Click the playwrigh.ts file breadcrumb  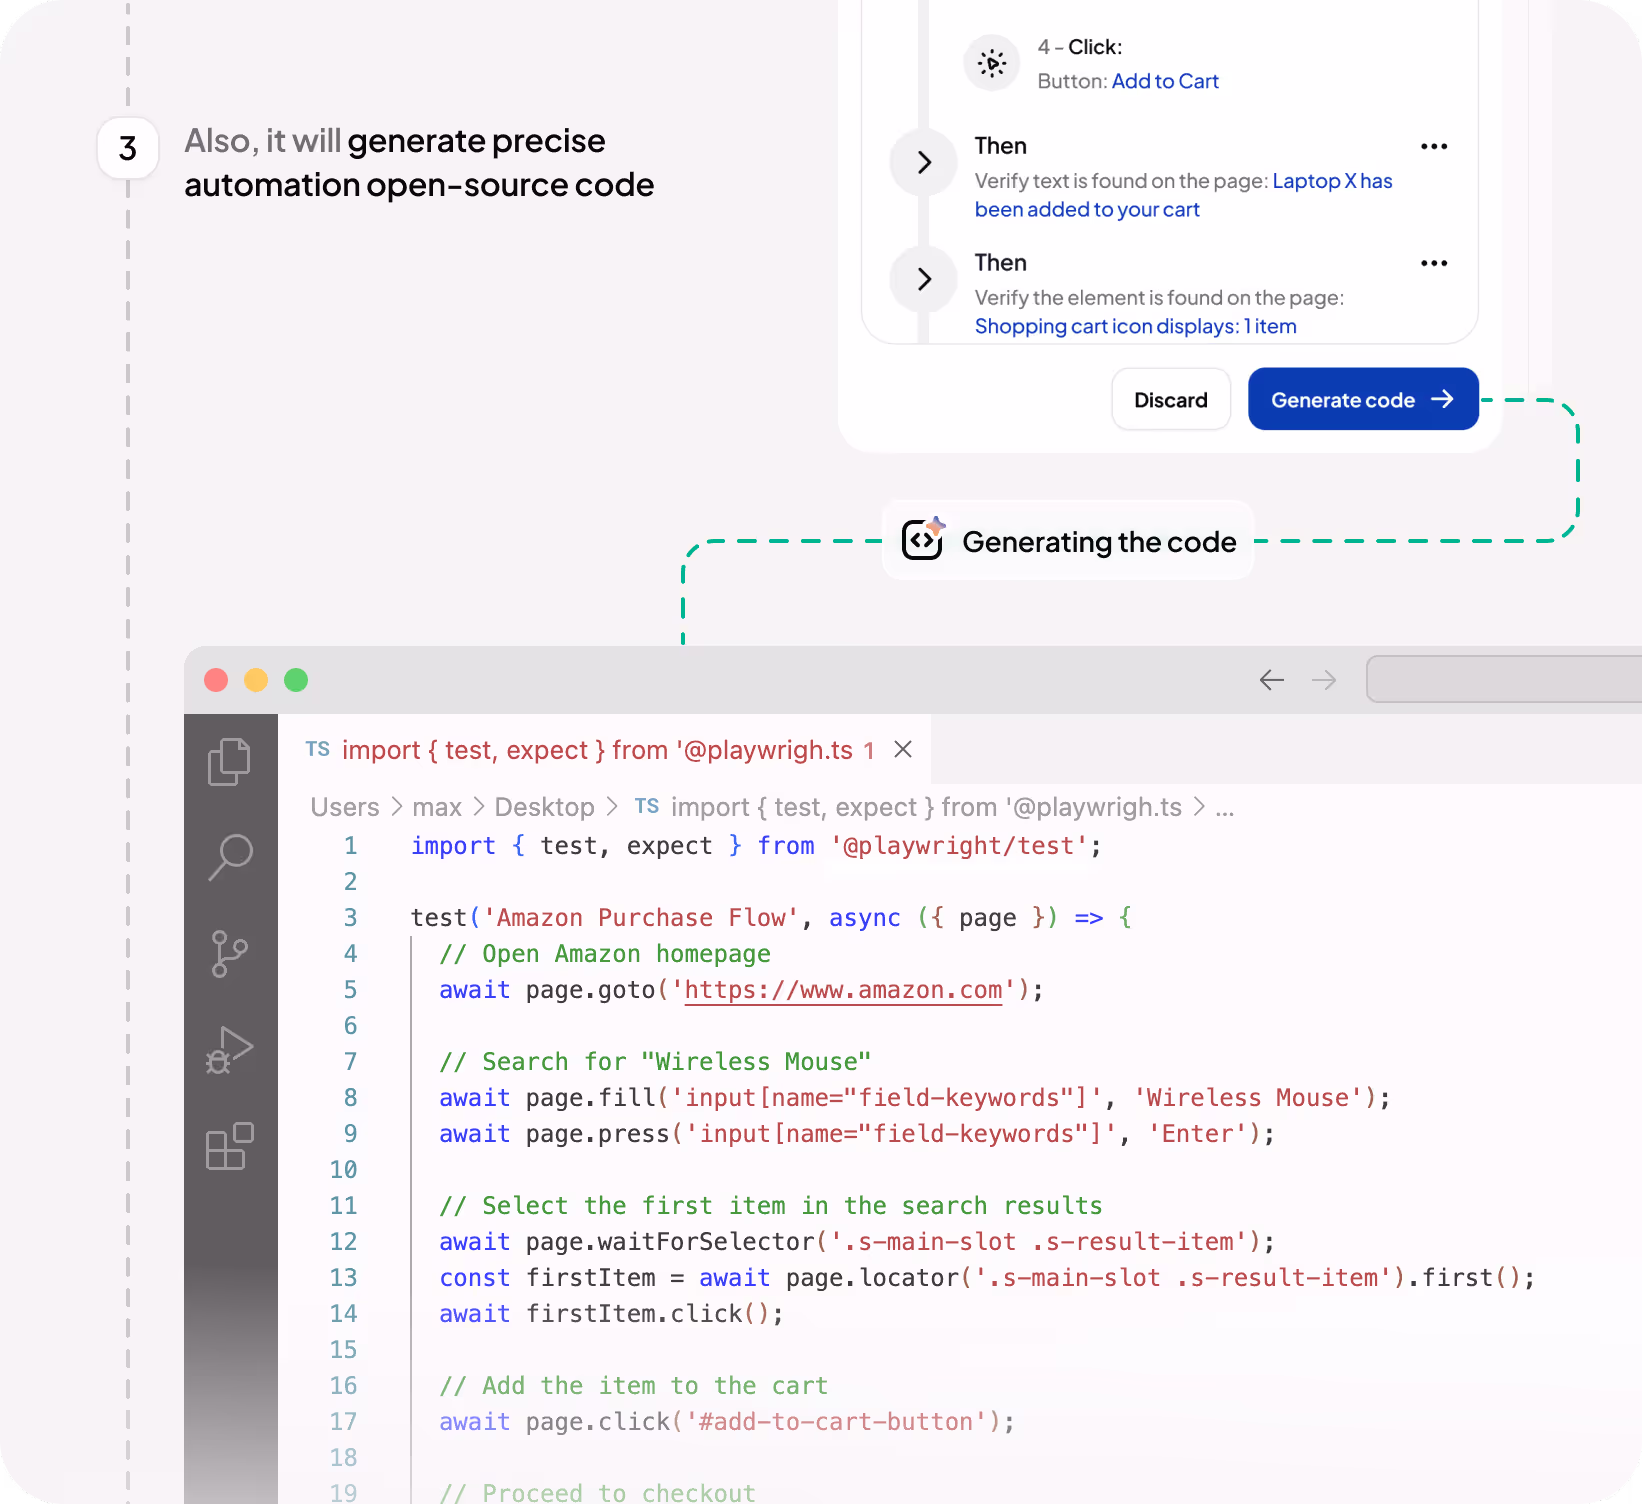click(926, 807)
